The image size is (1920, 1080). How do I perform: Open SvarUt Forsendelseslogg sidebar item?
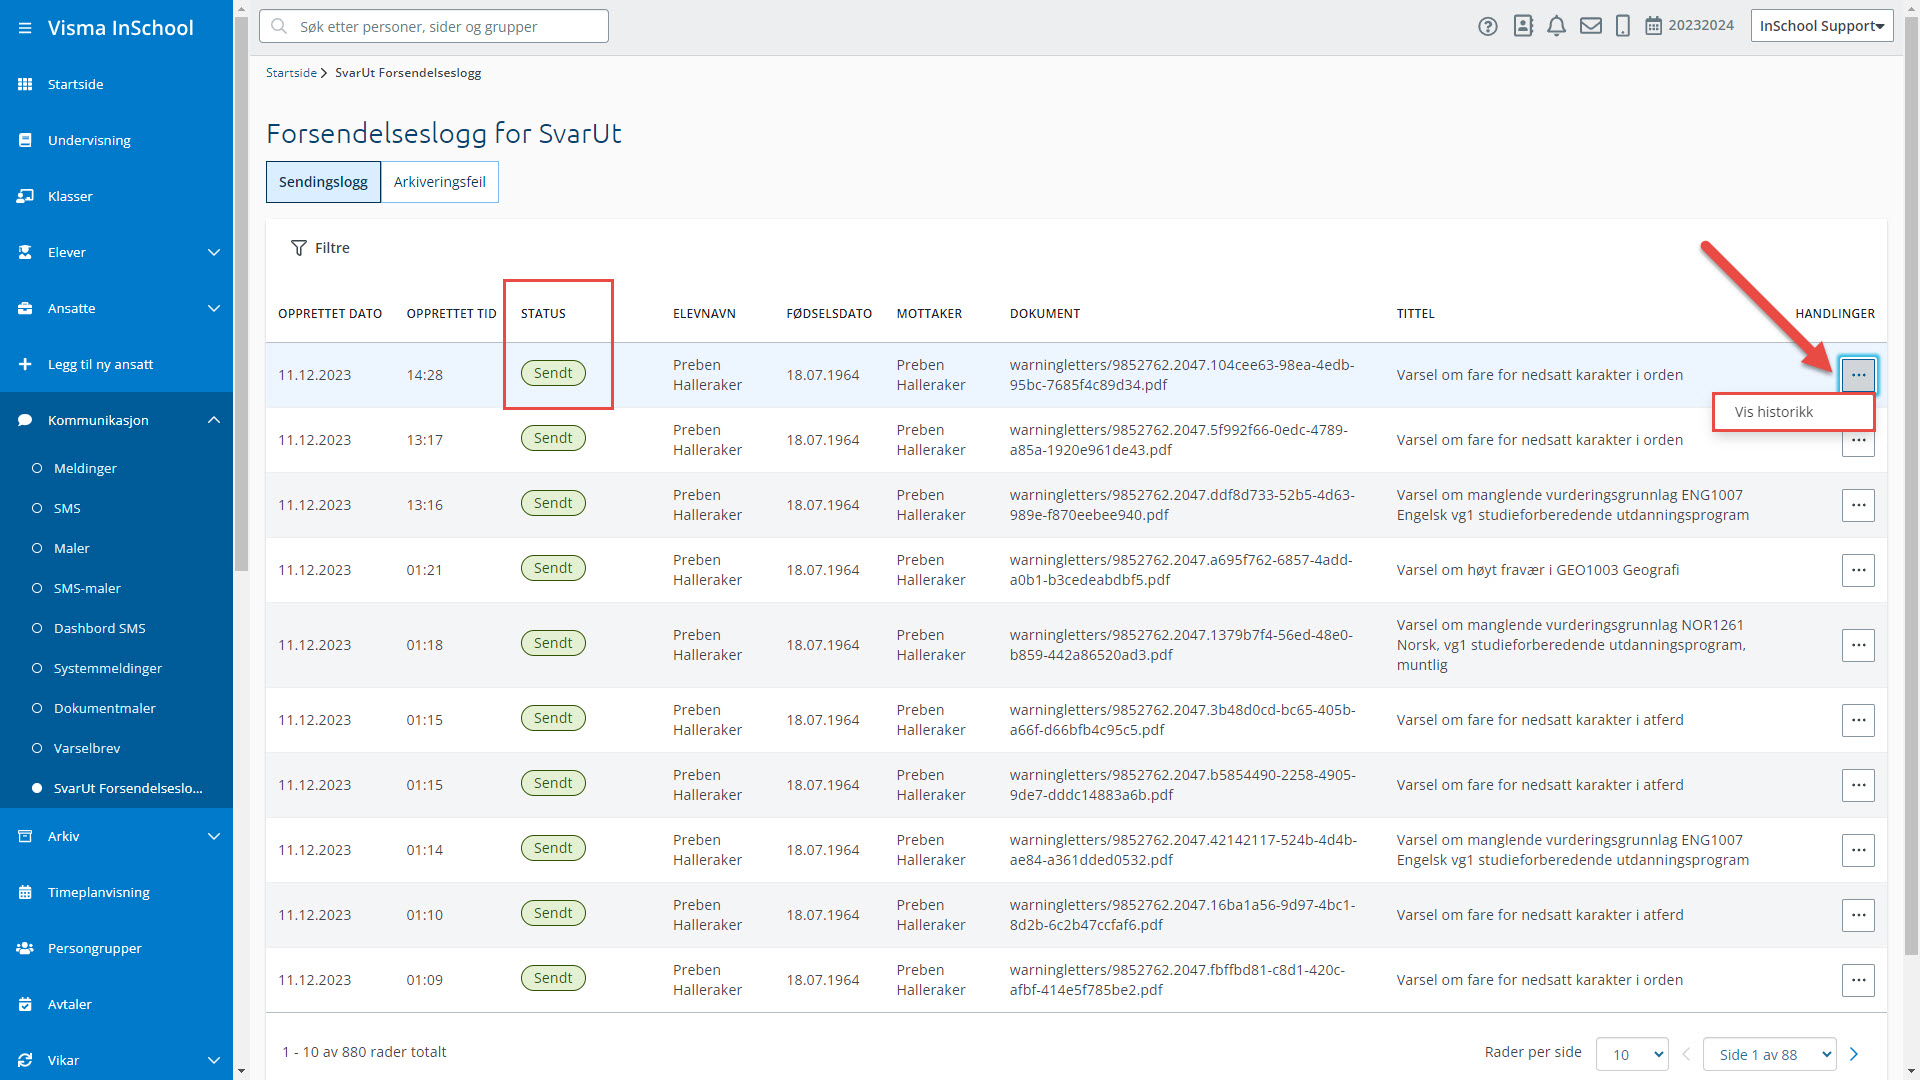(128, 788)
